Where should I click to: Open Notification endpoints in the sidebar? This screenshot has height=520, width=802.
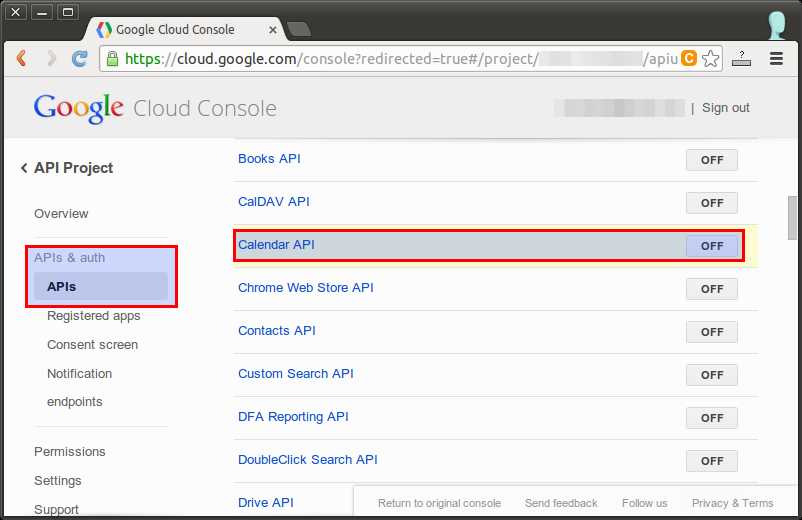coord(79,388)
